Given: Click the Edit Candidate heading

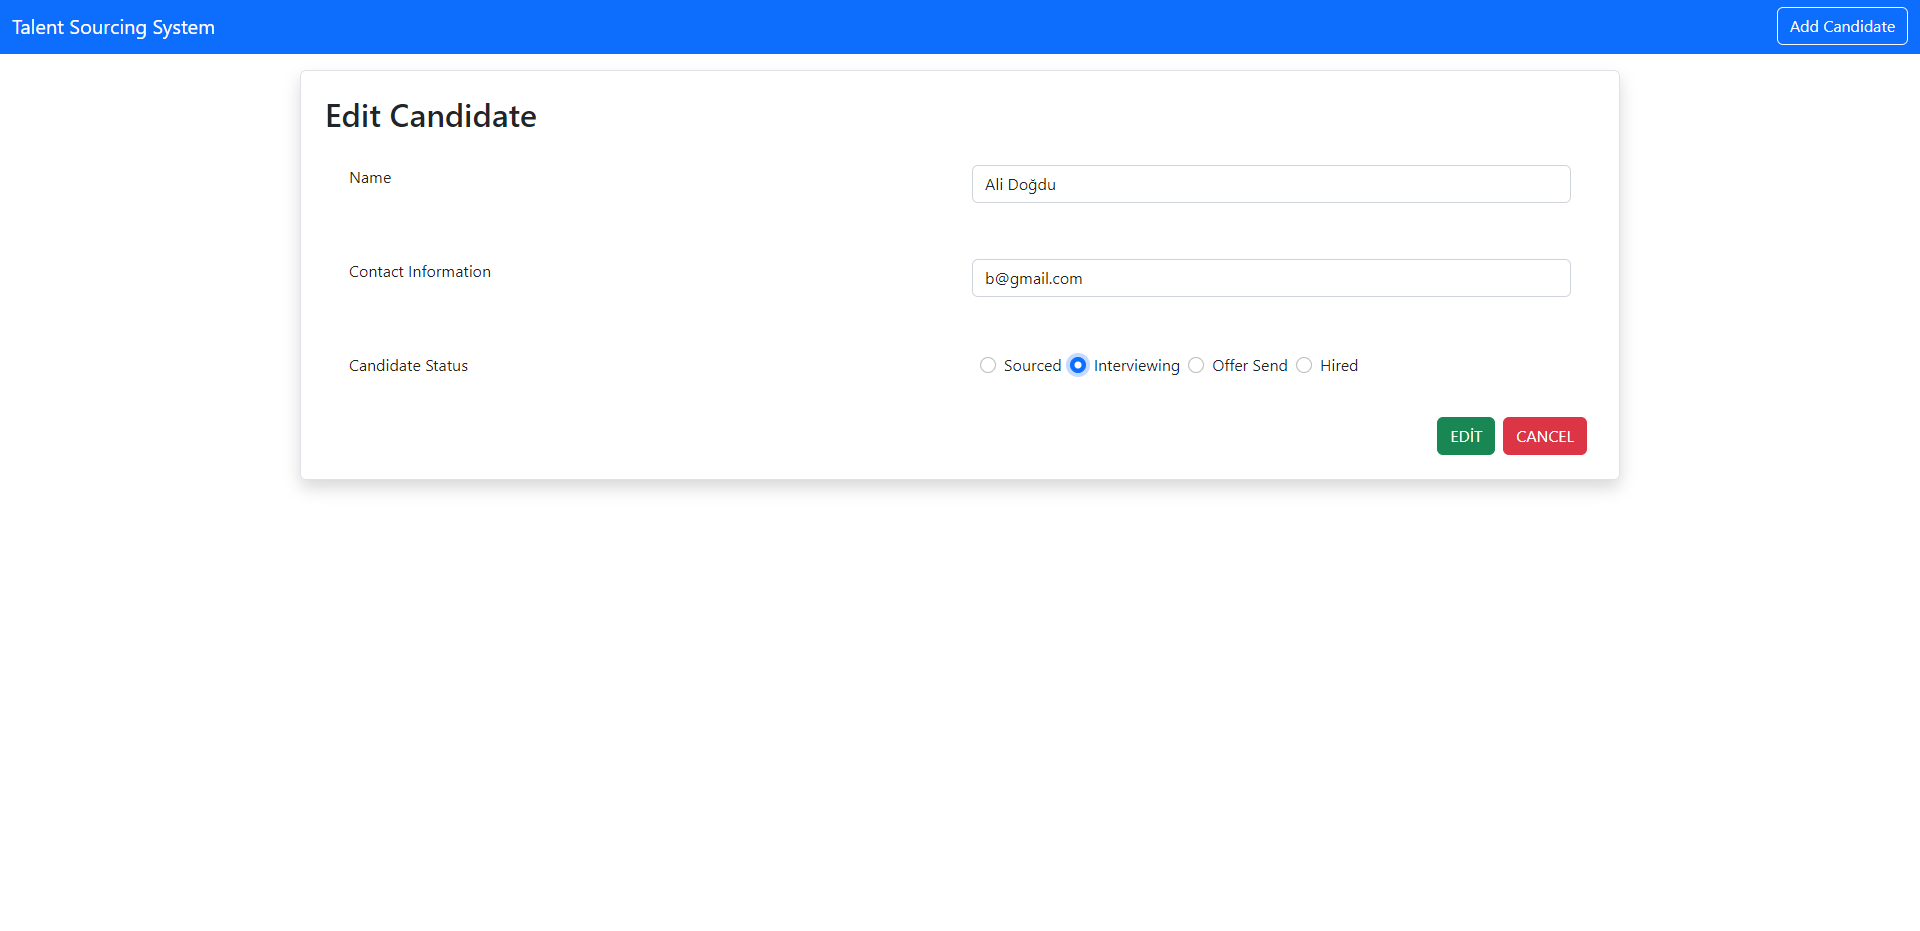Looking at the screenshot, I should click(x=430, y=116).
